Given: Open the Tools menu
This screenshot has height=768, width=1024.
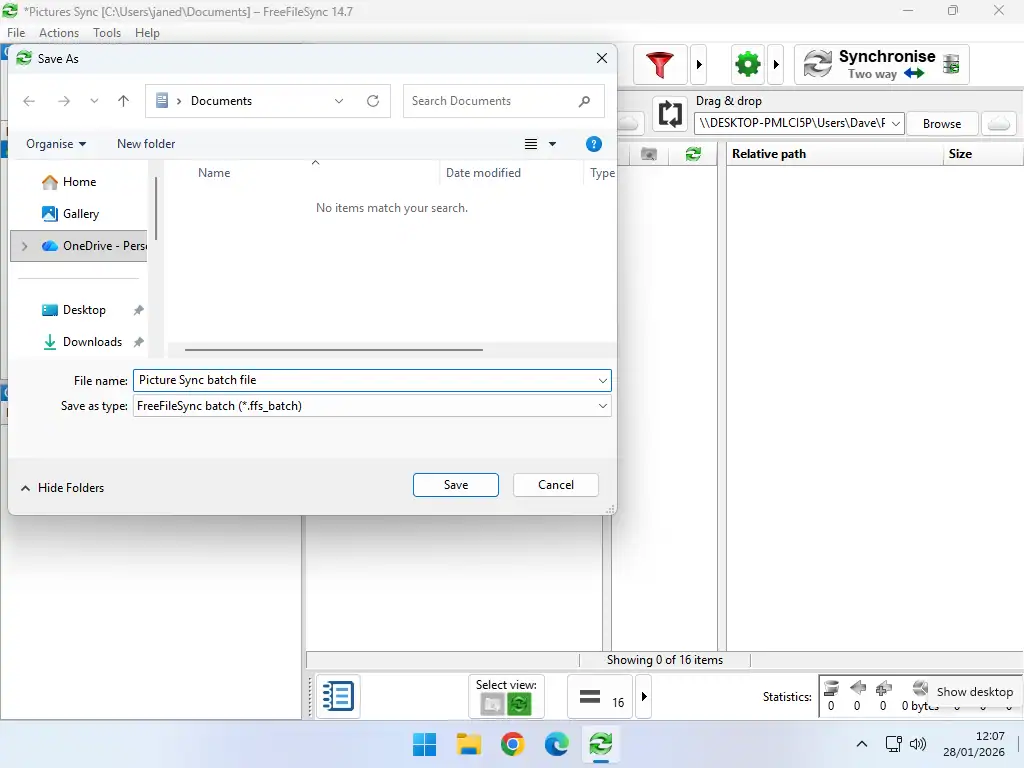Looking at the screenshot, I should coord(107,32).
